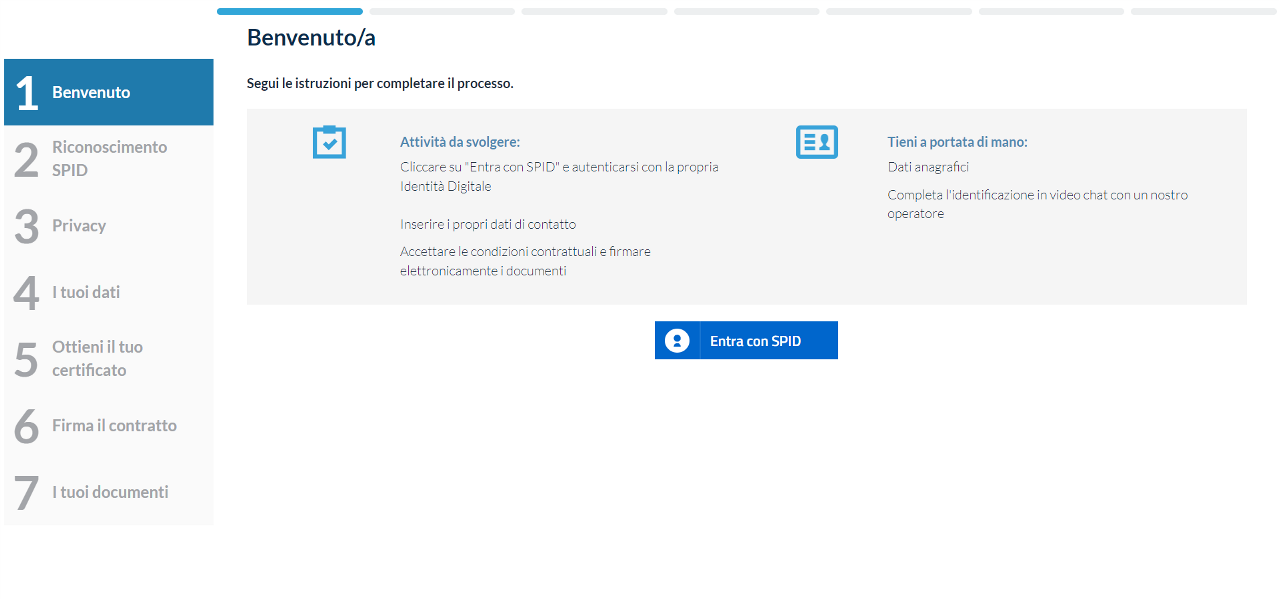This screenshot has height=599, width=1280.
Task: Click the active blue progress bar segment
Action: coord(289,11)
